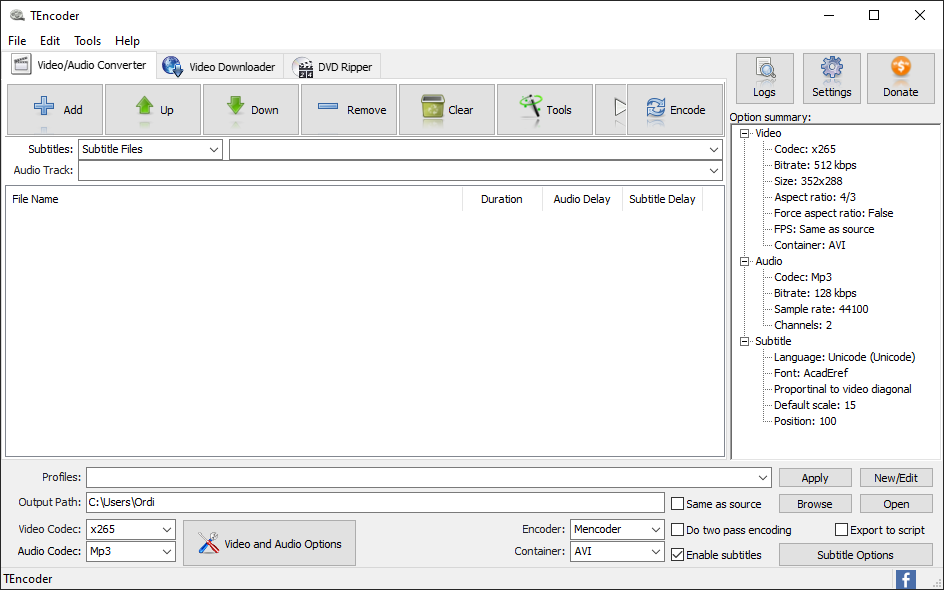Open the Profiles dropdown
Image resolution: width=944 pixels, height=590 pixels.
[429, 477]
